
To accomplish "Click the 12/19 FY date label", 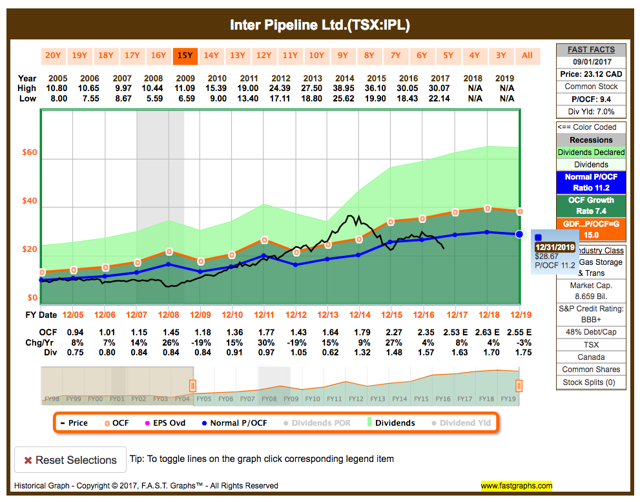I will point(521,315).
